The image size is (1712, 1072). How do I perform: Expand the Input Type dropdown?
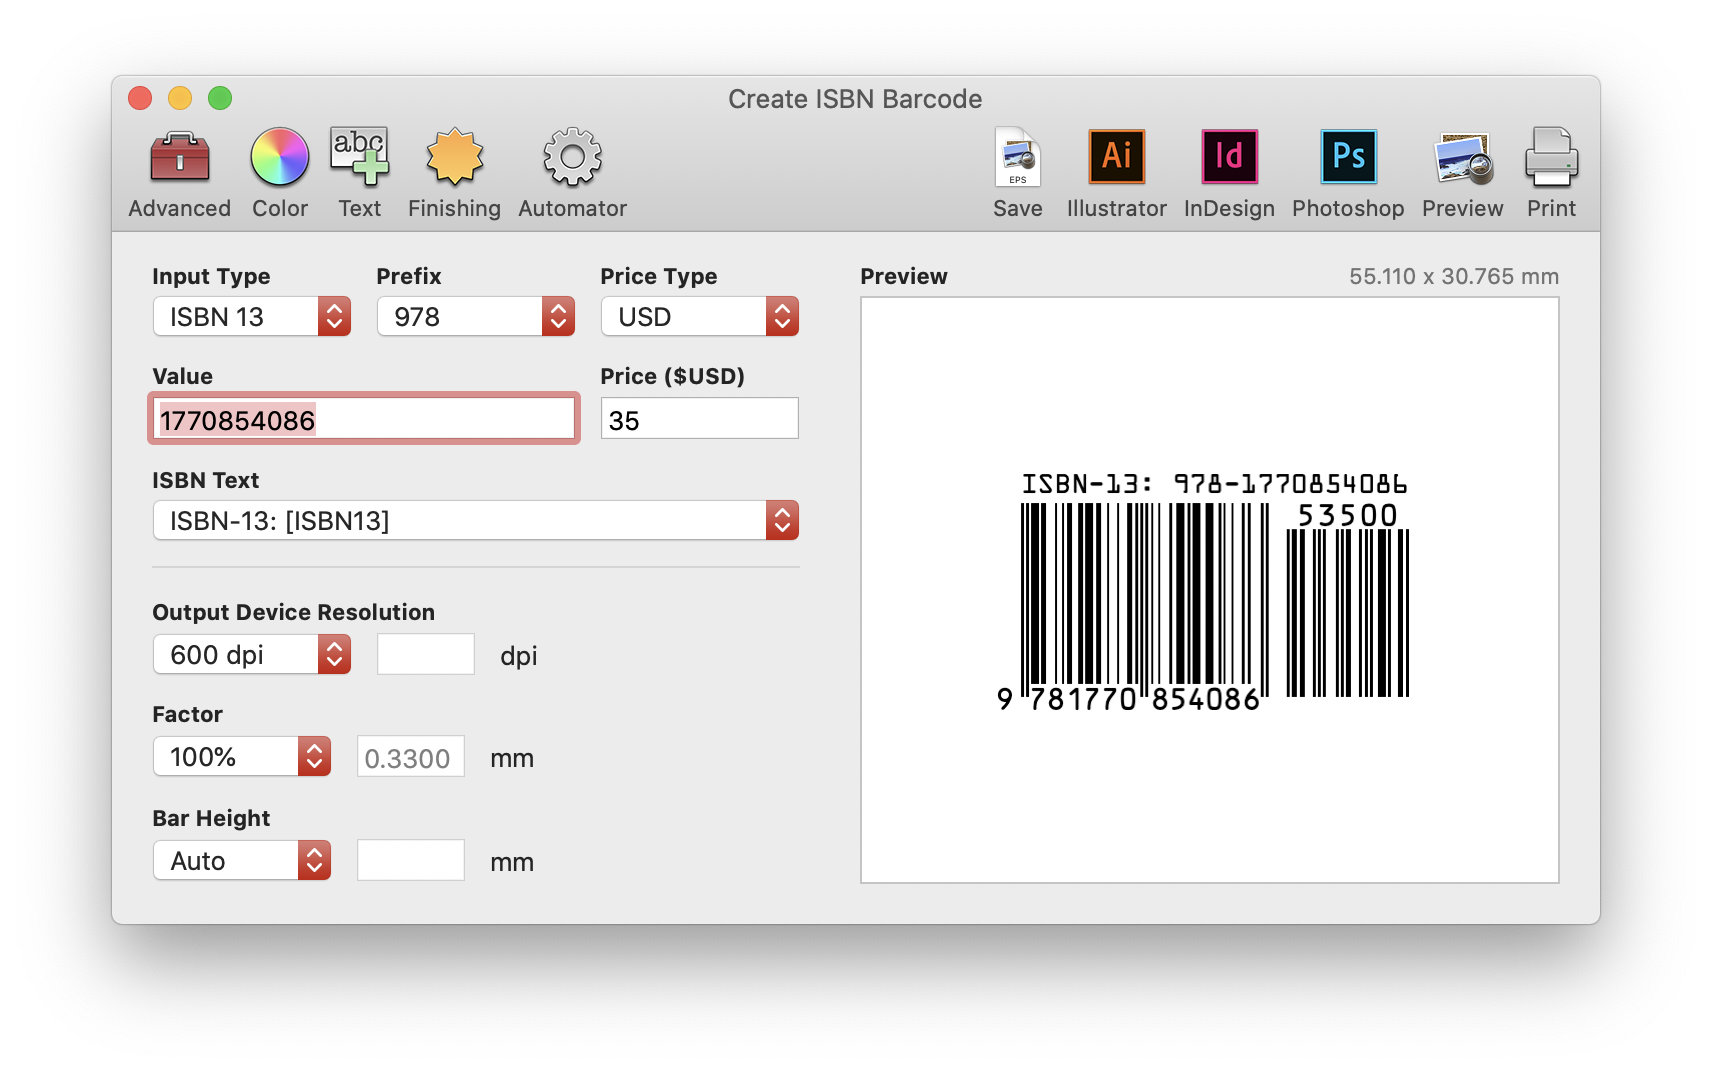pyautogui.click(x=252, y=317)
